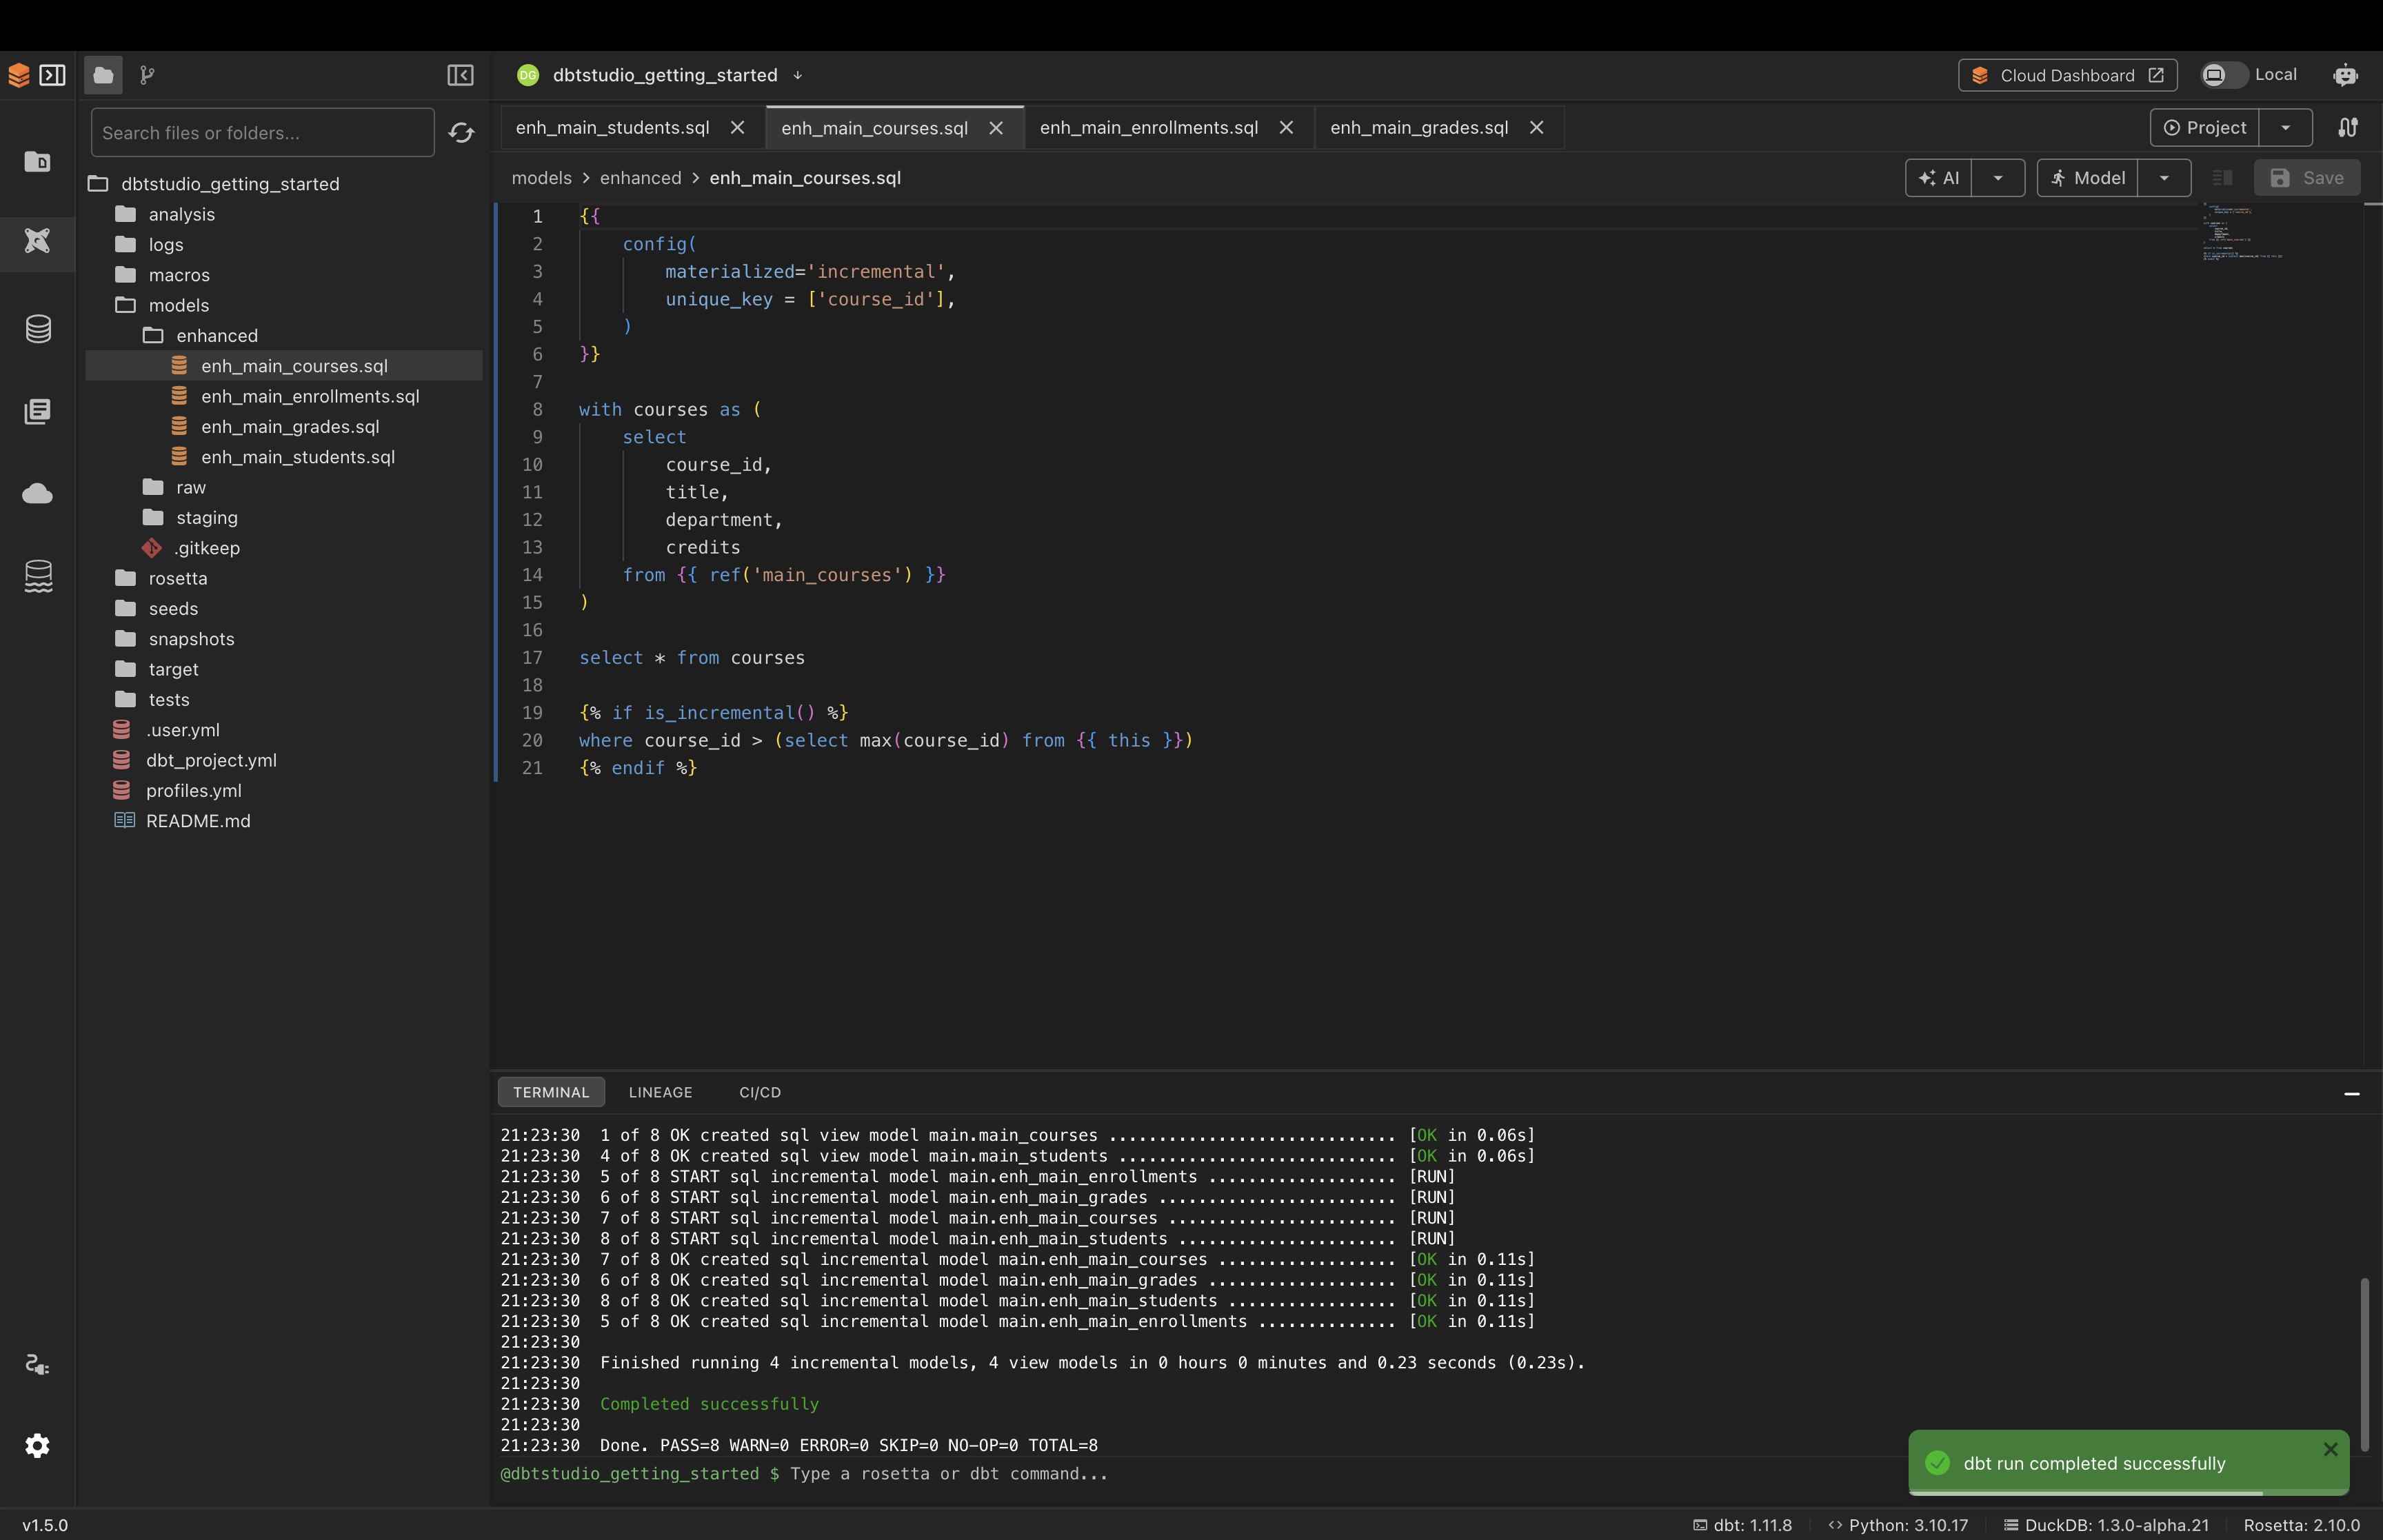This screenshot has width=2383, height=1540.
Task: Open the git branch view icon
Action: pos(147,75)
